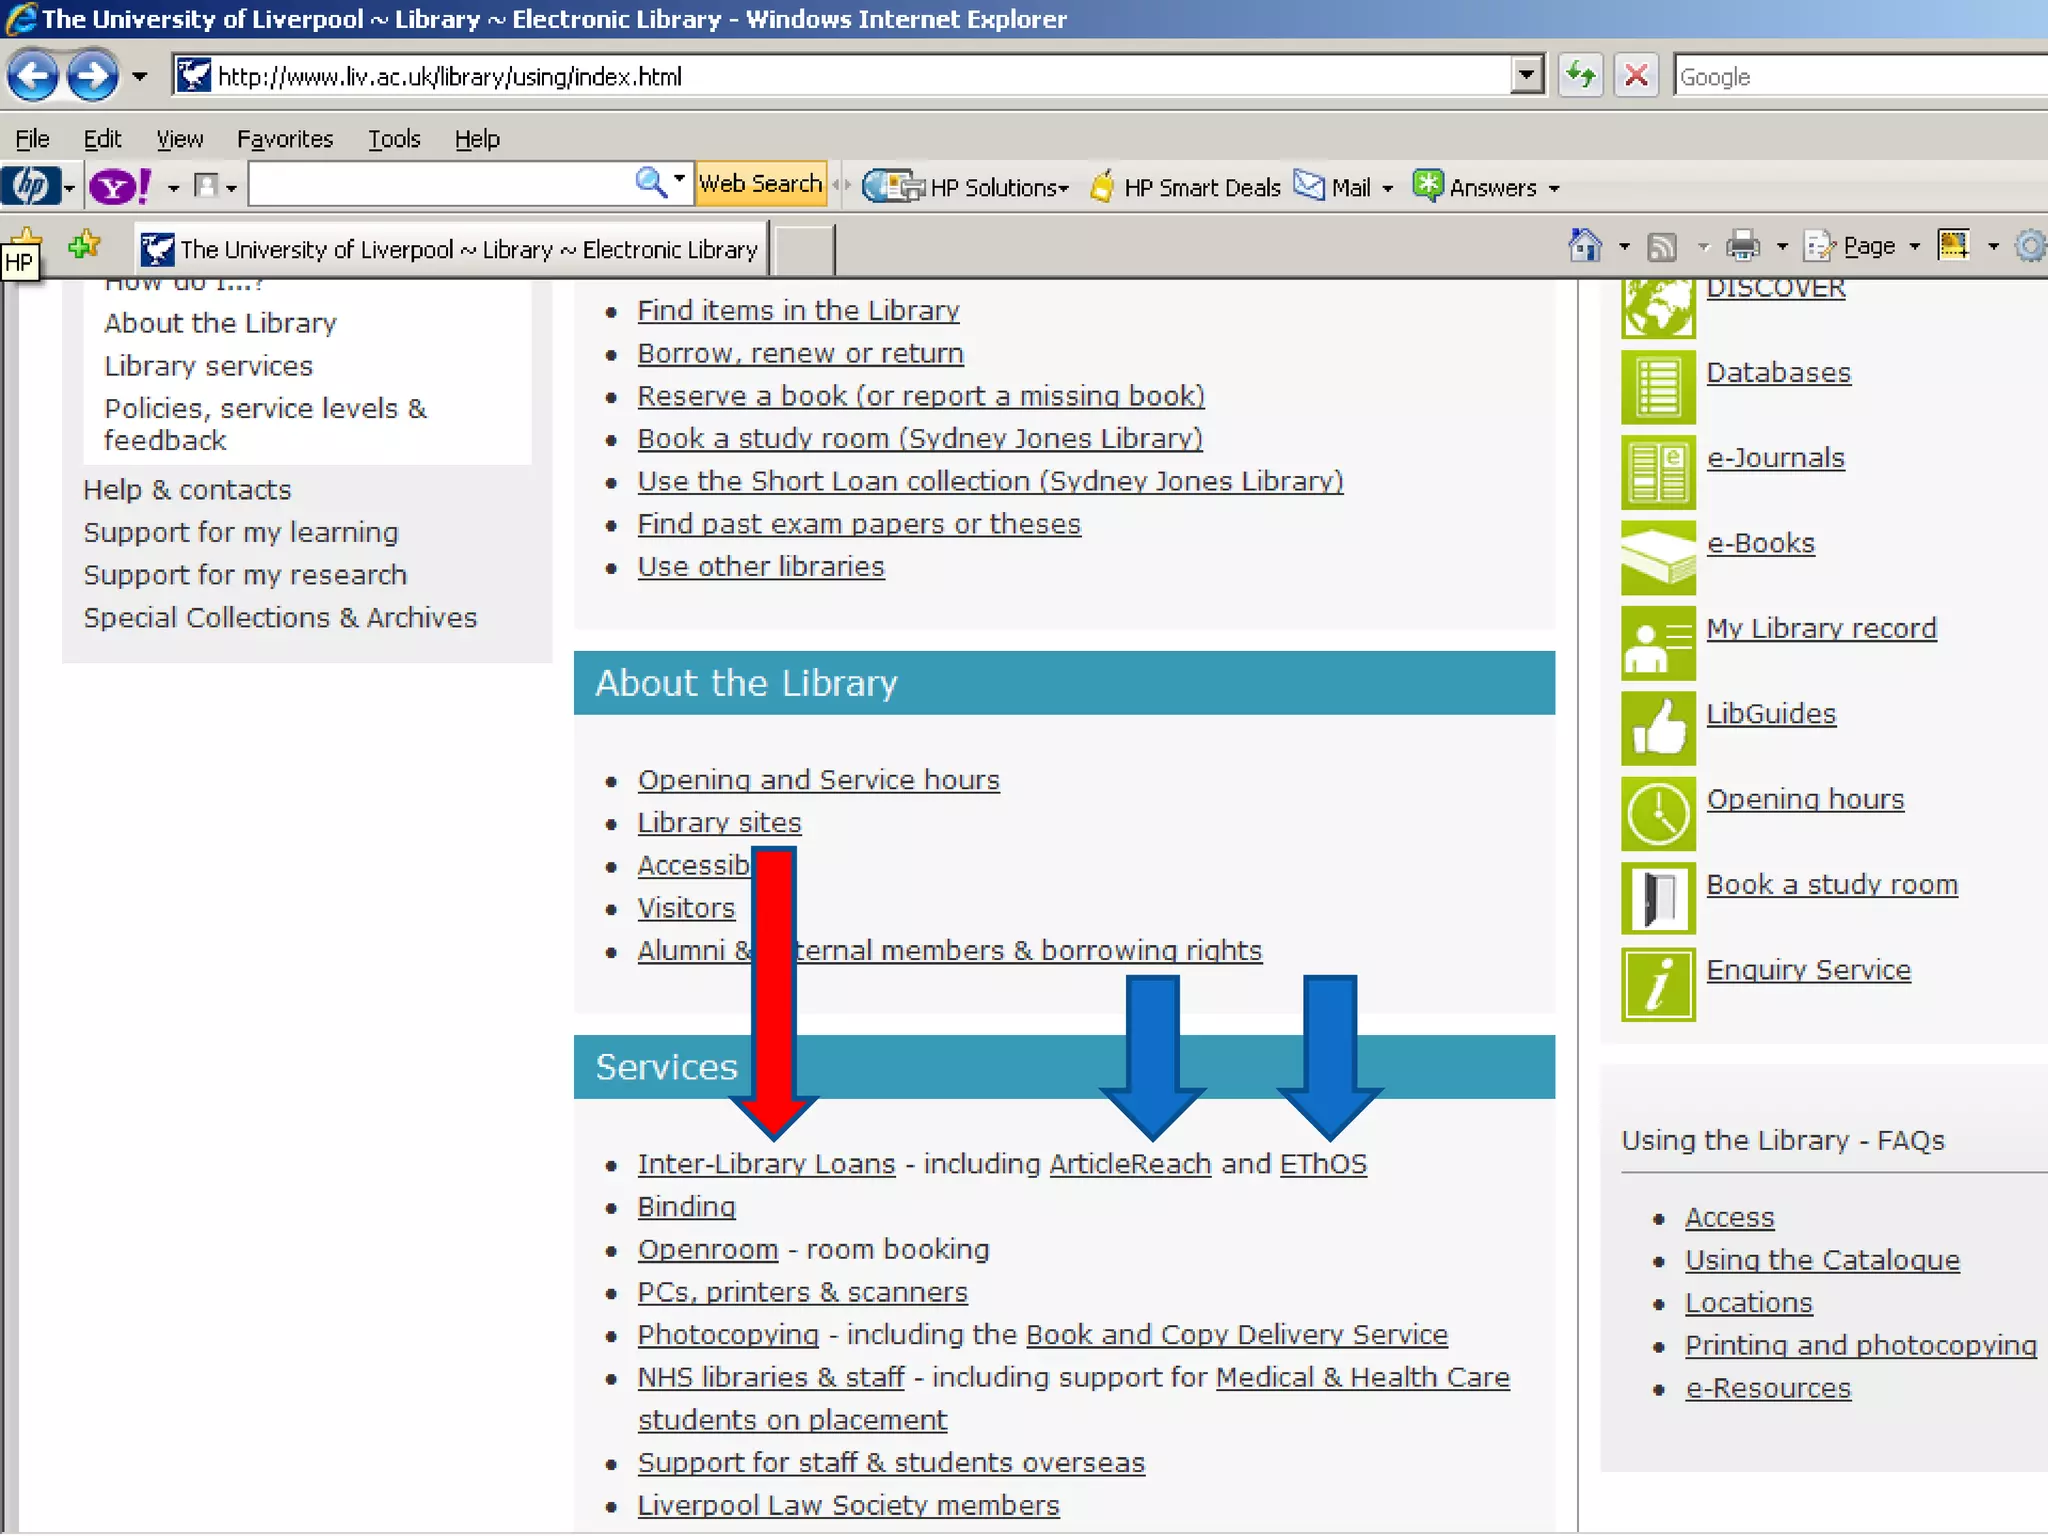Expand the Mail dropdown arrow

click(x=1387, y=188)
